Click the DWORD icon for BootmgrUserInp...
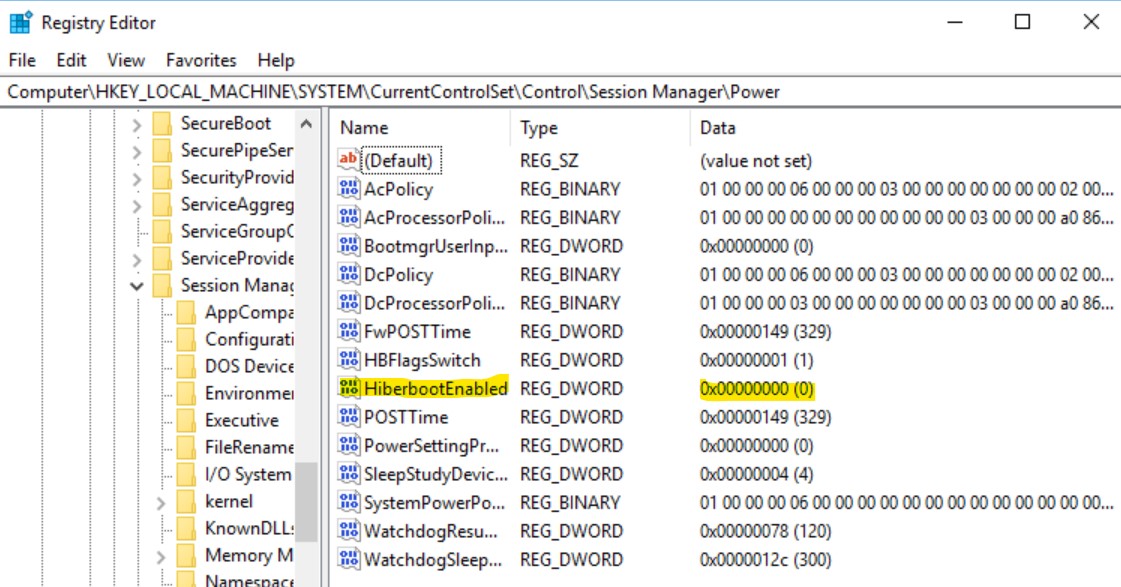This screenshot has width=1121, height=587. 348,245
